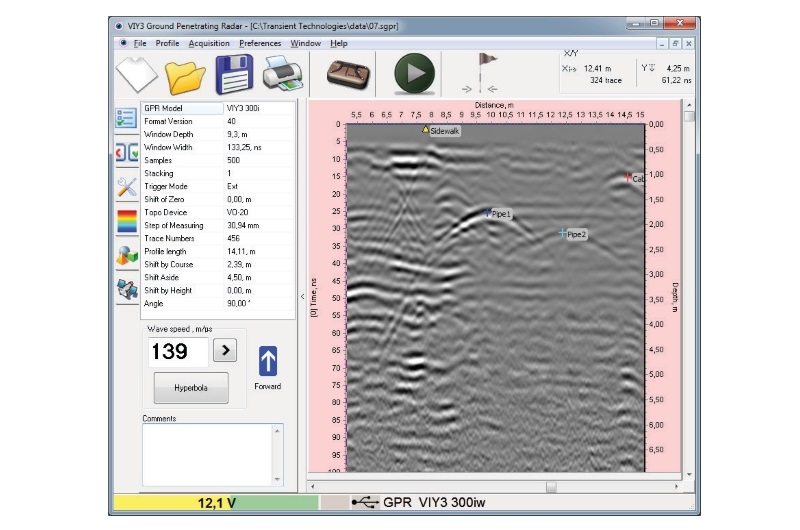
Task: Click the horizontal scrollbar right arrow
Action: [x=677, y=487]
